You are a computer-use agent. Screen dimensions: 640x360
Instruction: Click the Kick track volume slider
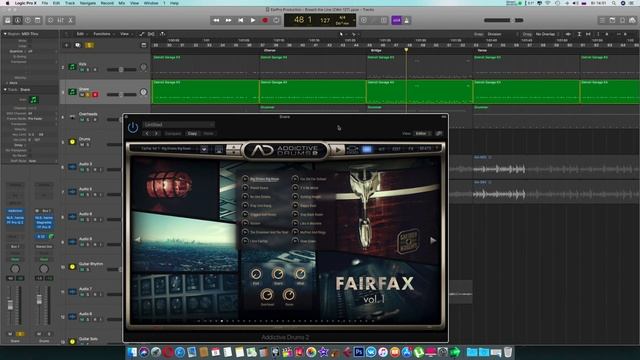click(122, 70)
